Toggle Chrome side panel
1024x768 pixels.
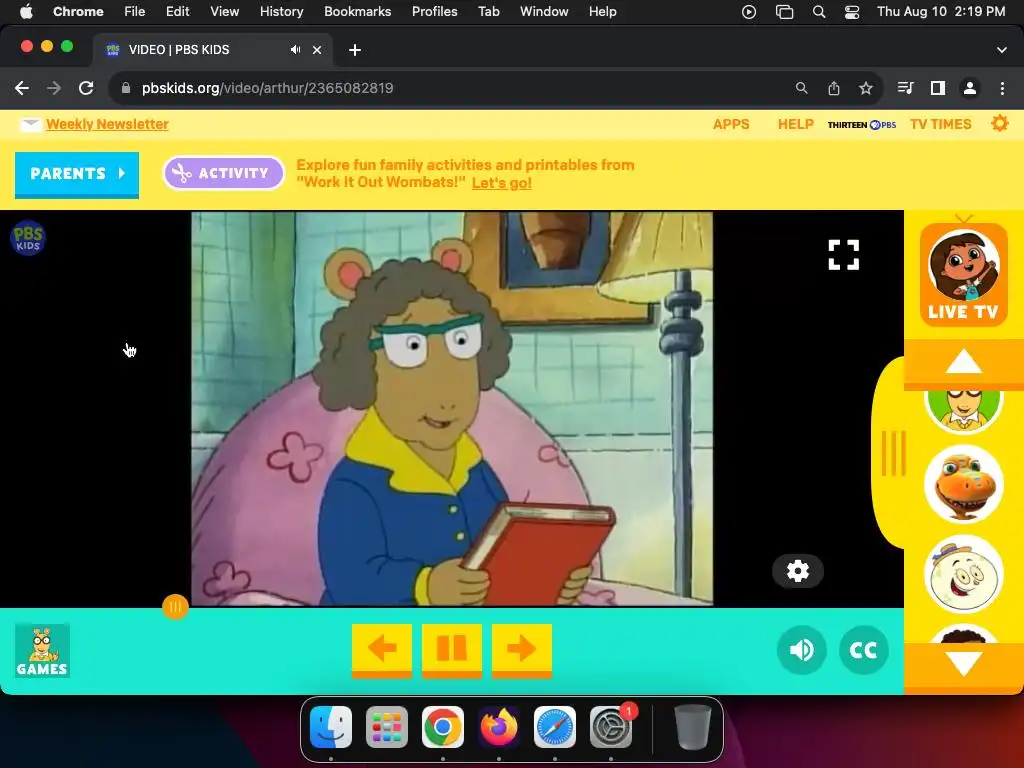coord(937,88)
